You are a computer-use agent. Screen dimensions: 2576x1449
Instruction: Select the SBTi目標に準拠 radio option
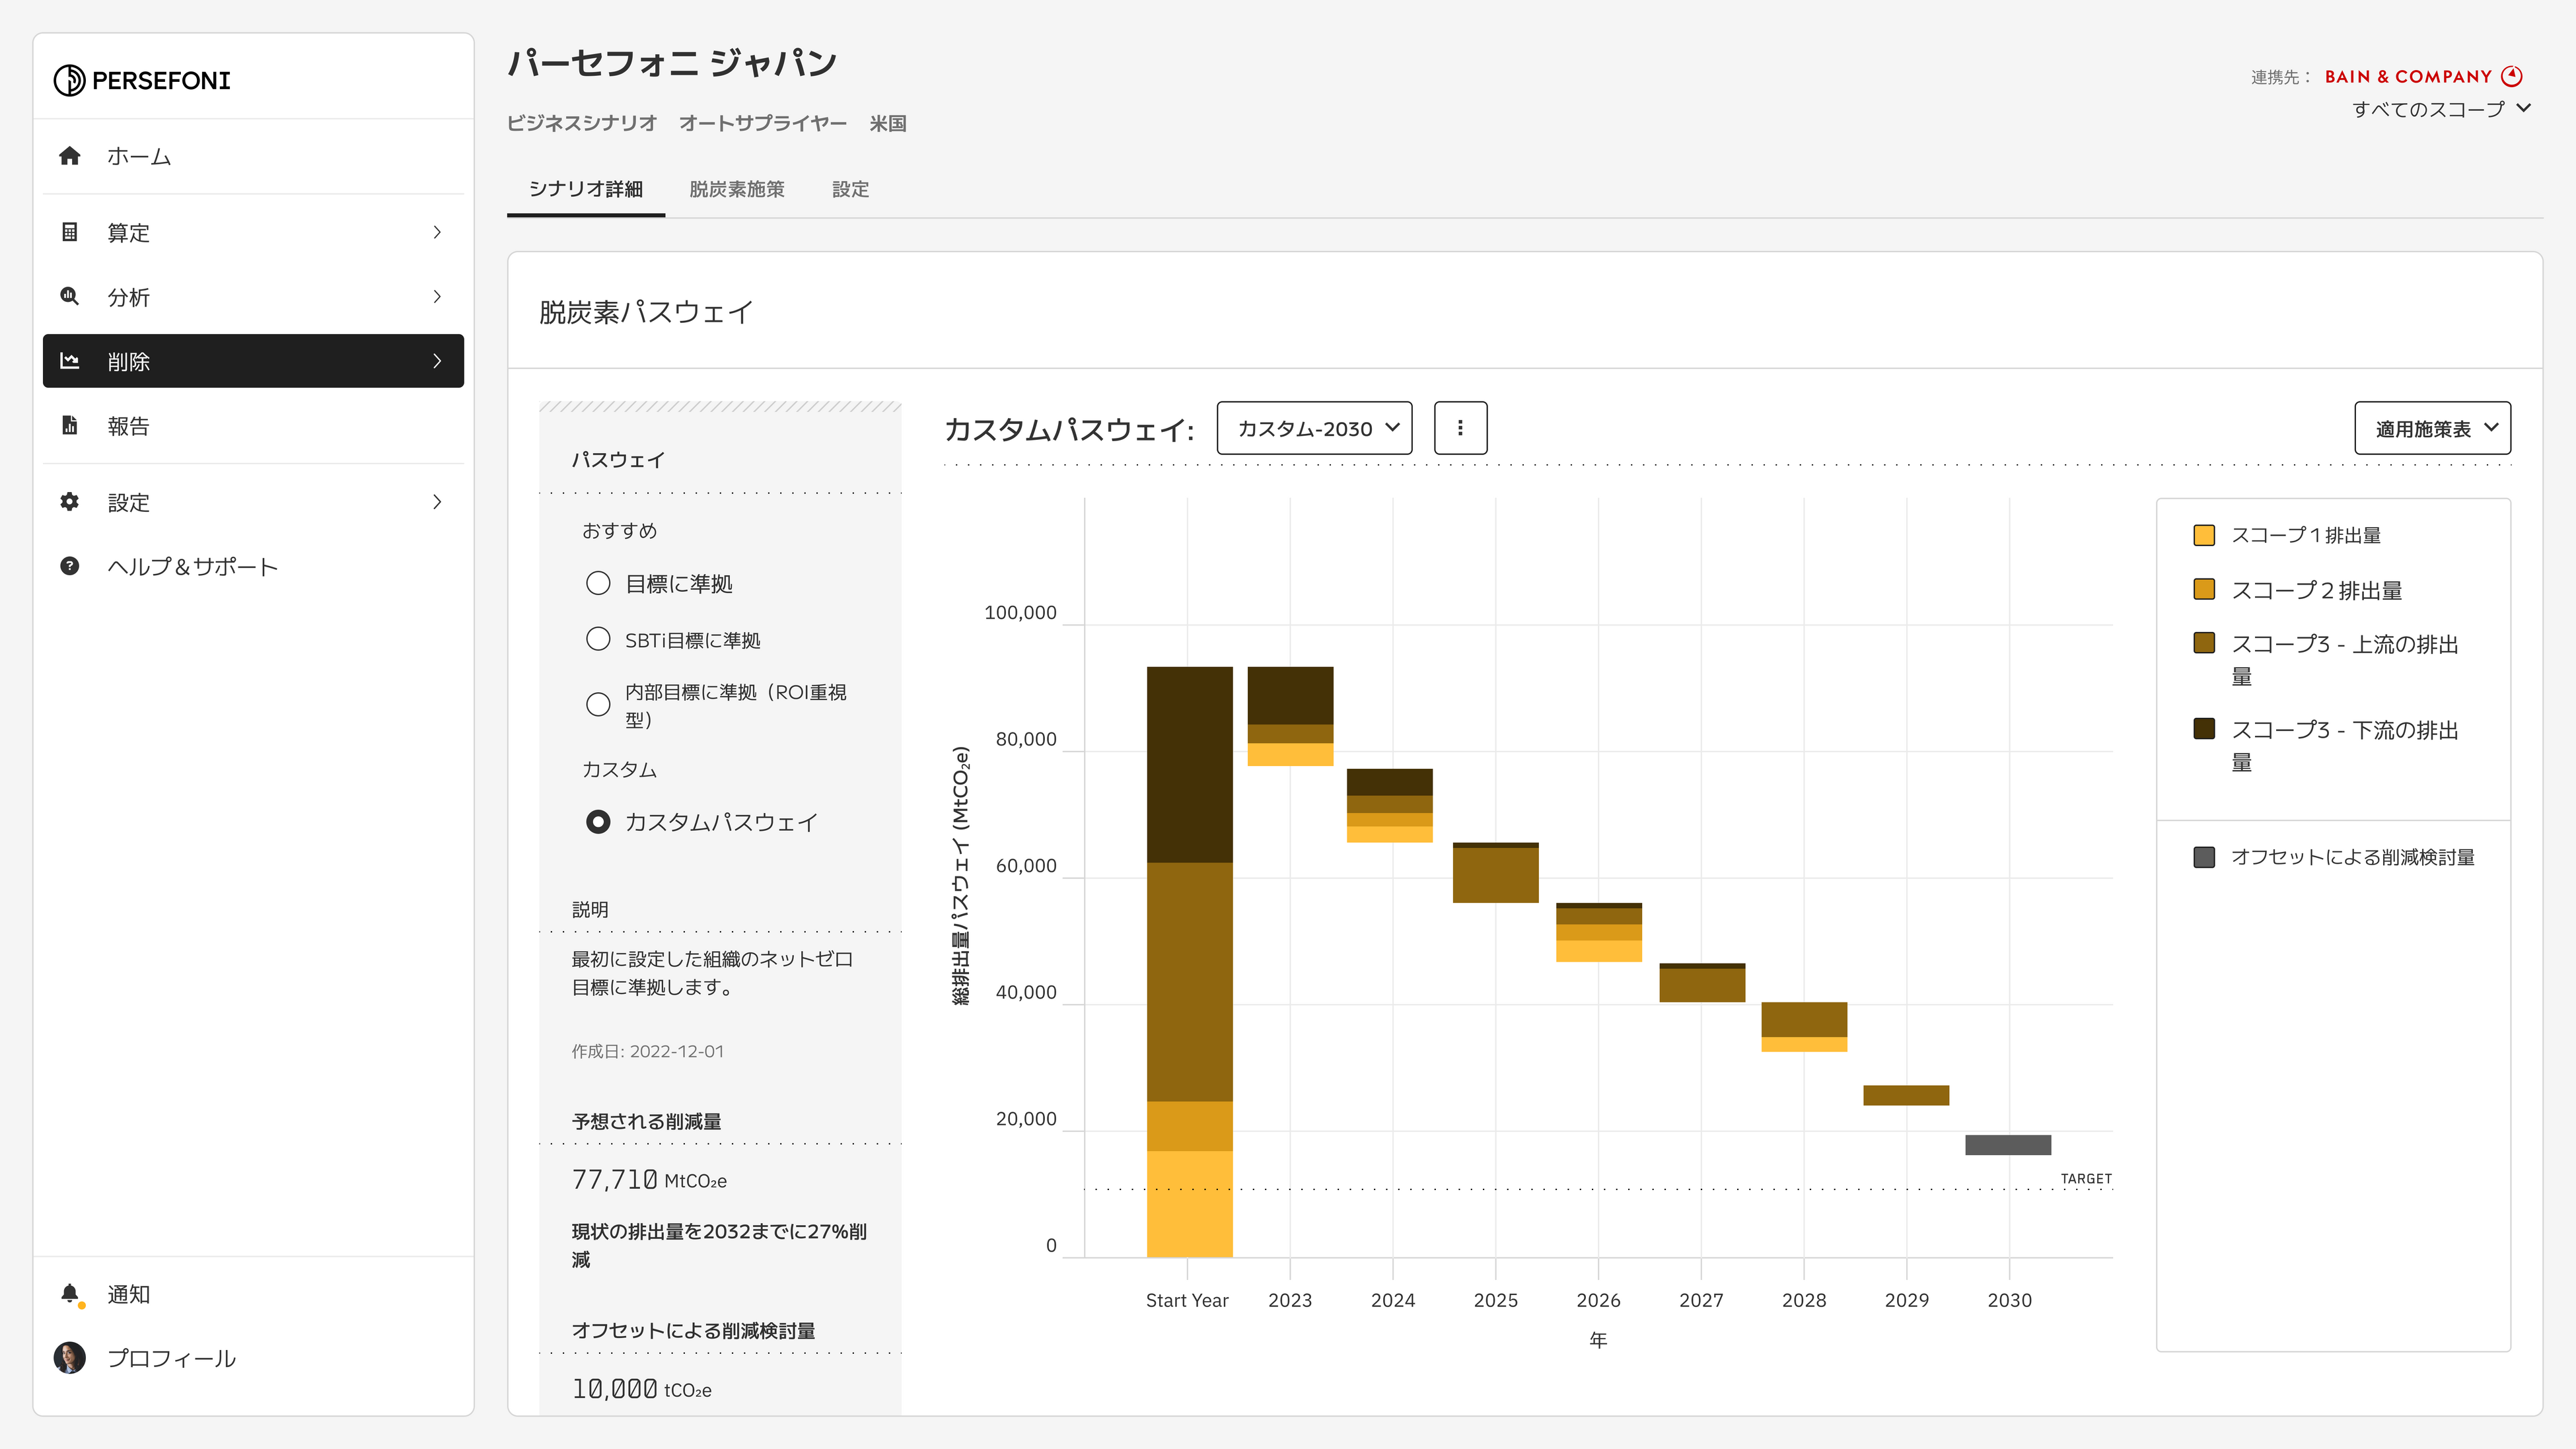[x=598, y=639]
